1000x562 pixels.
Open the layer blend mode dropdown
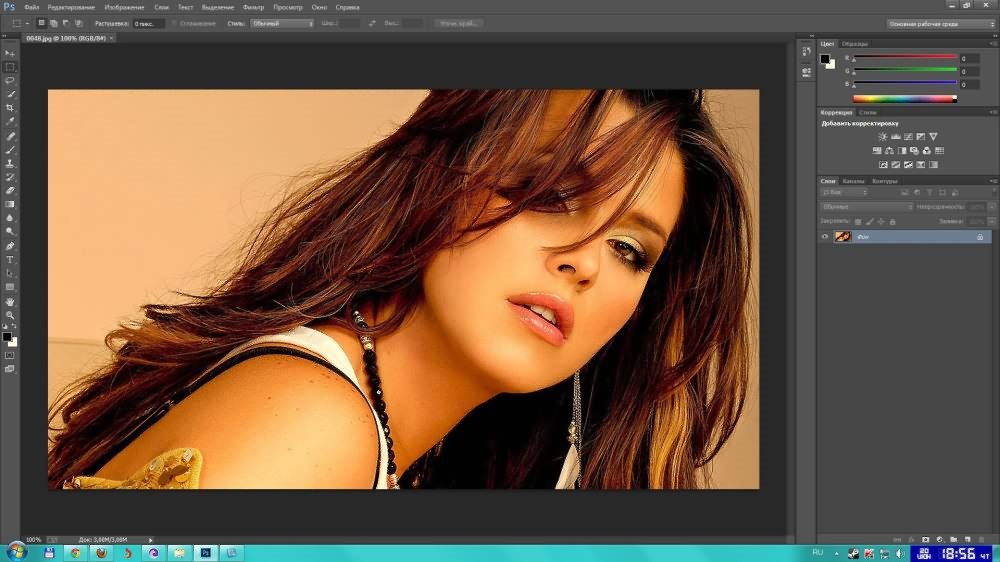point(866,207)
